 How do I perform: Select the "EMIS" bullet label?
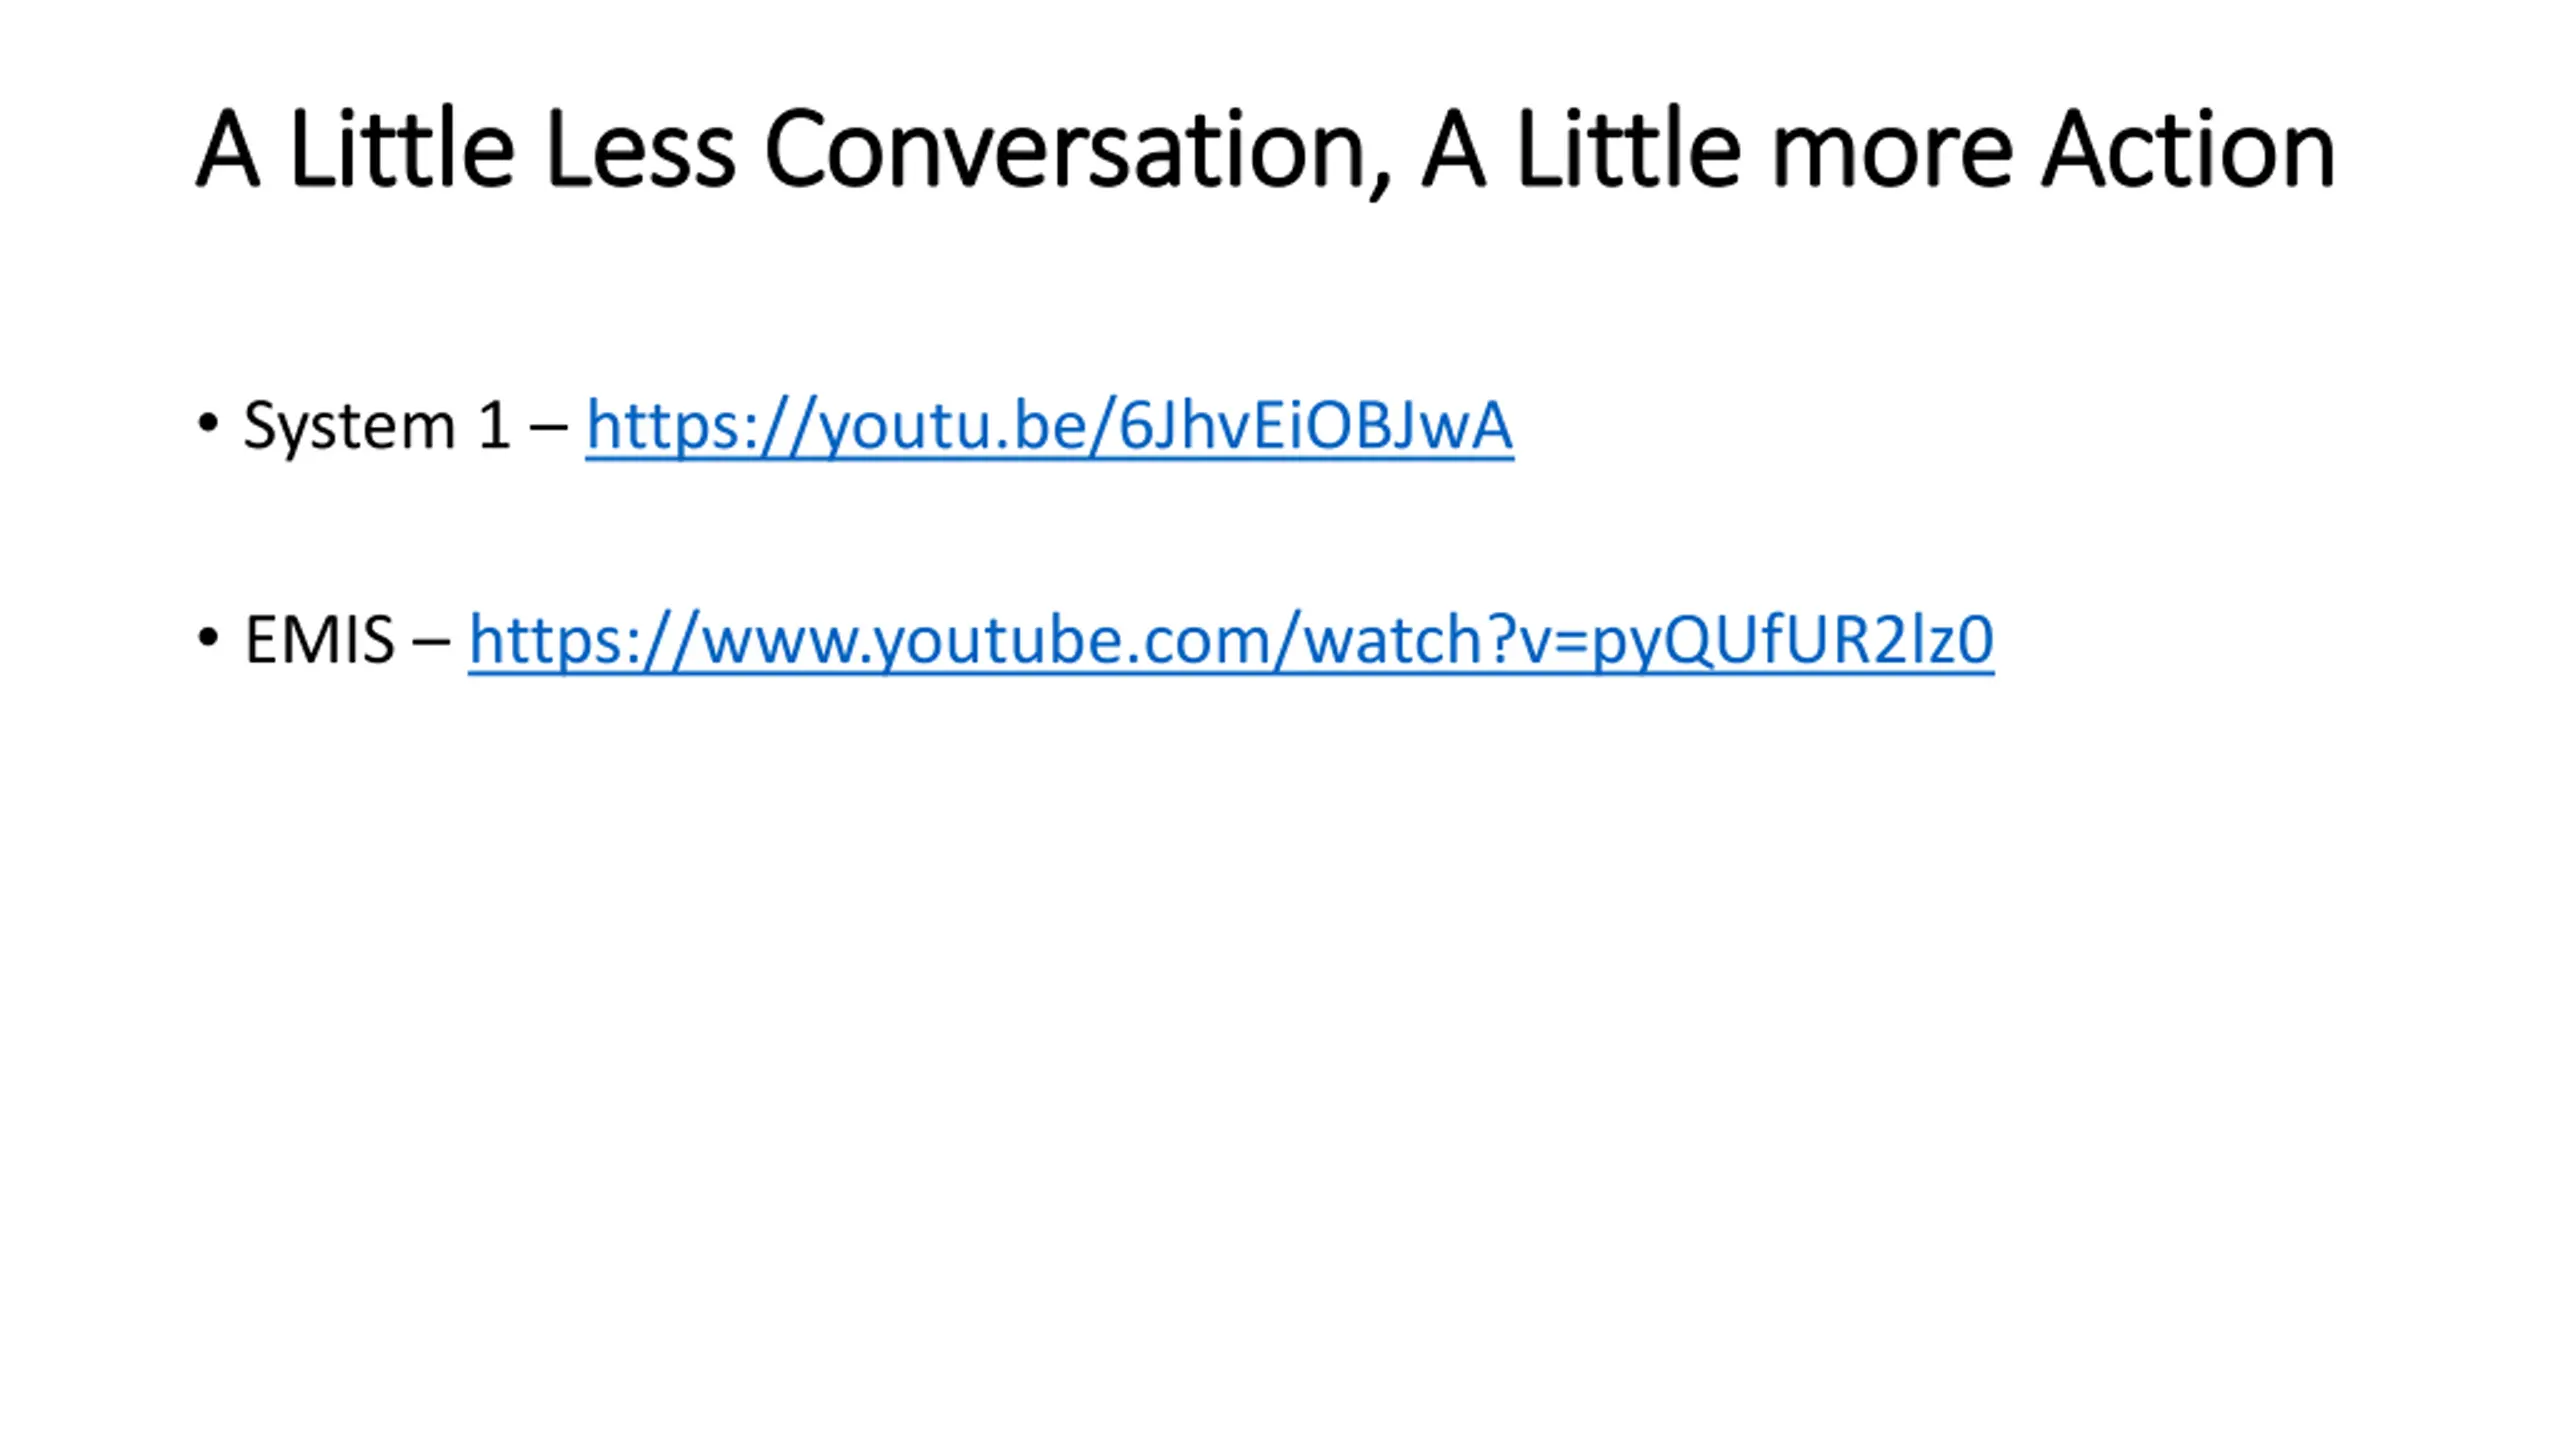point(319,640)
